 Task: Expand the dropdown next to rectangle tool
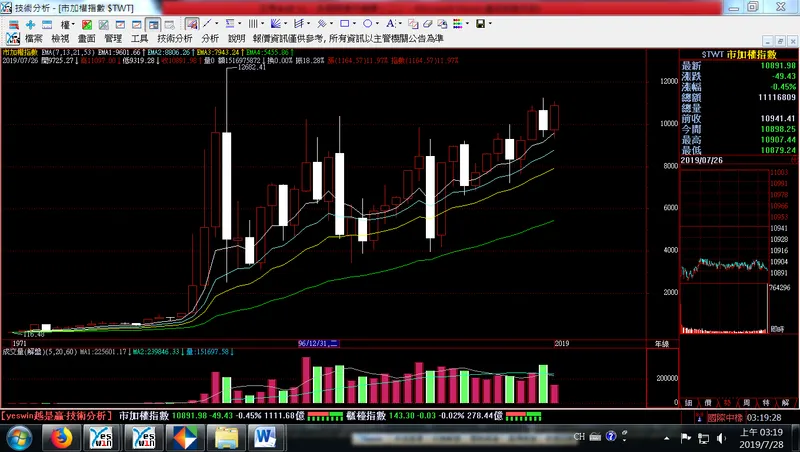coord(355,23)
